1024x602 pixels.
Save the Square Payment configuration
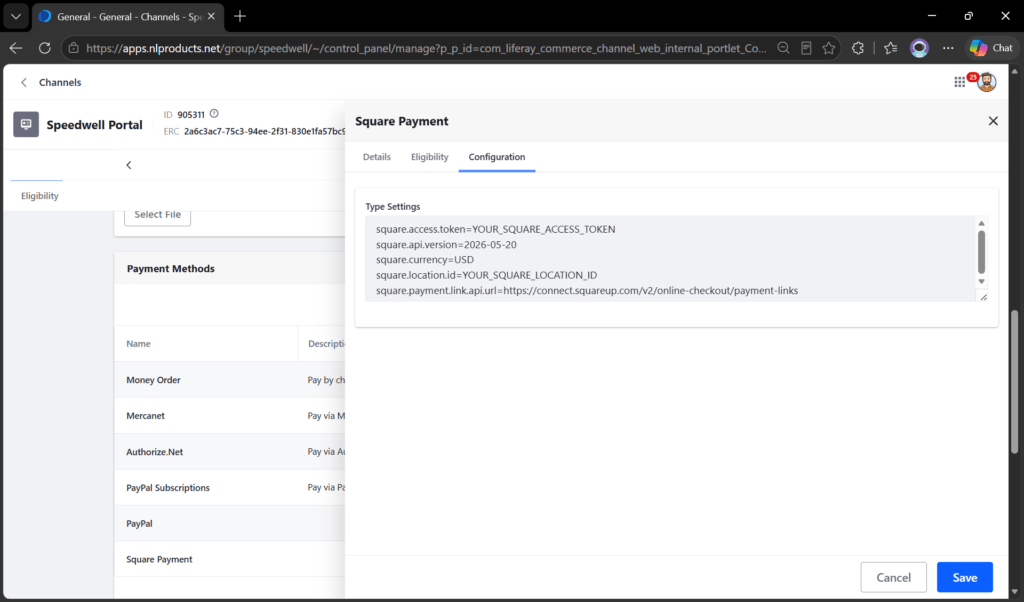[x=965, y=577]
